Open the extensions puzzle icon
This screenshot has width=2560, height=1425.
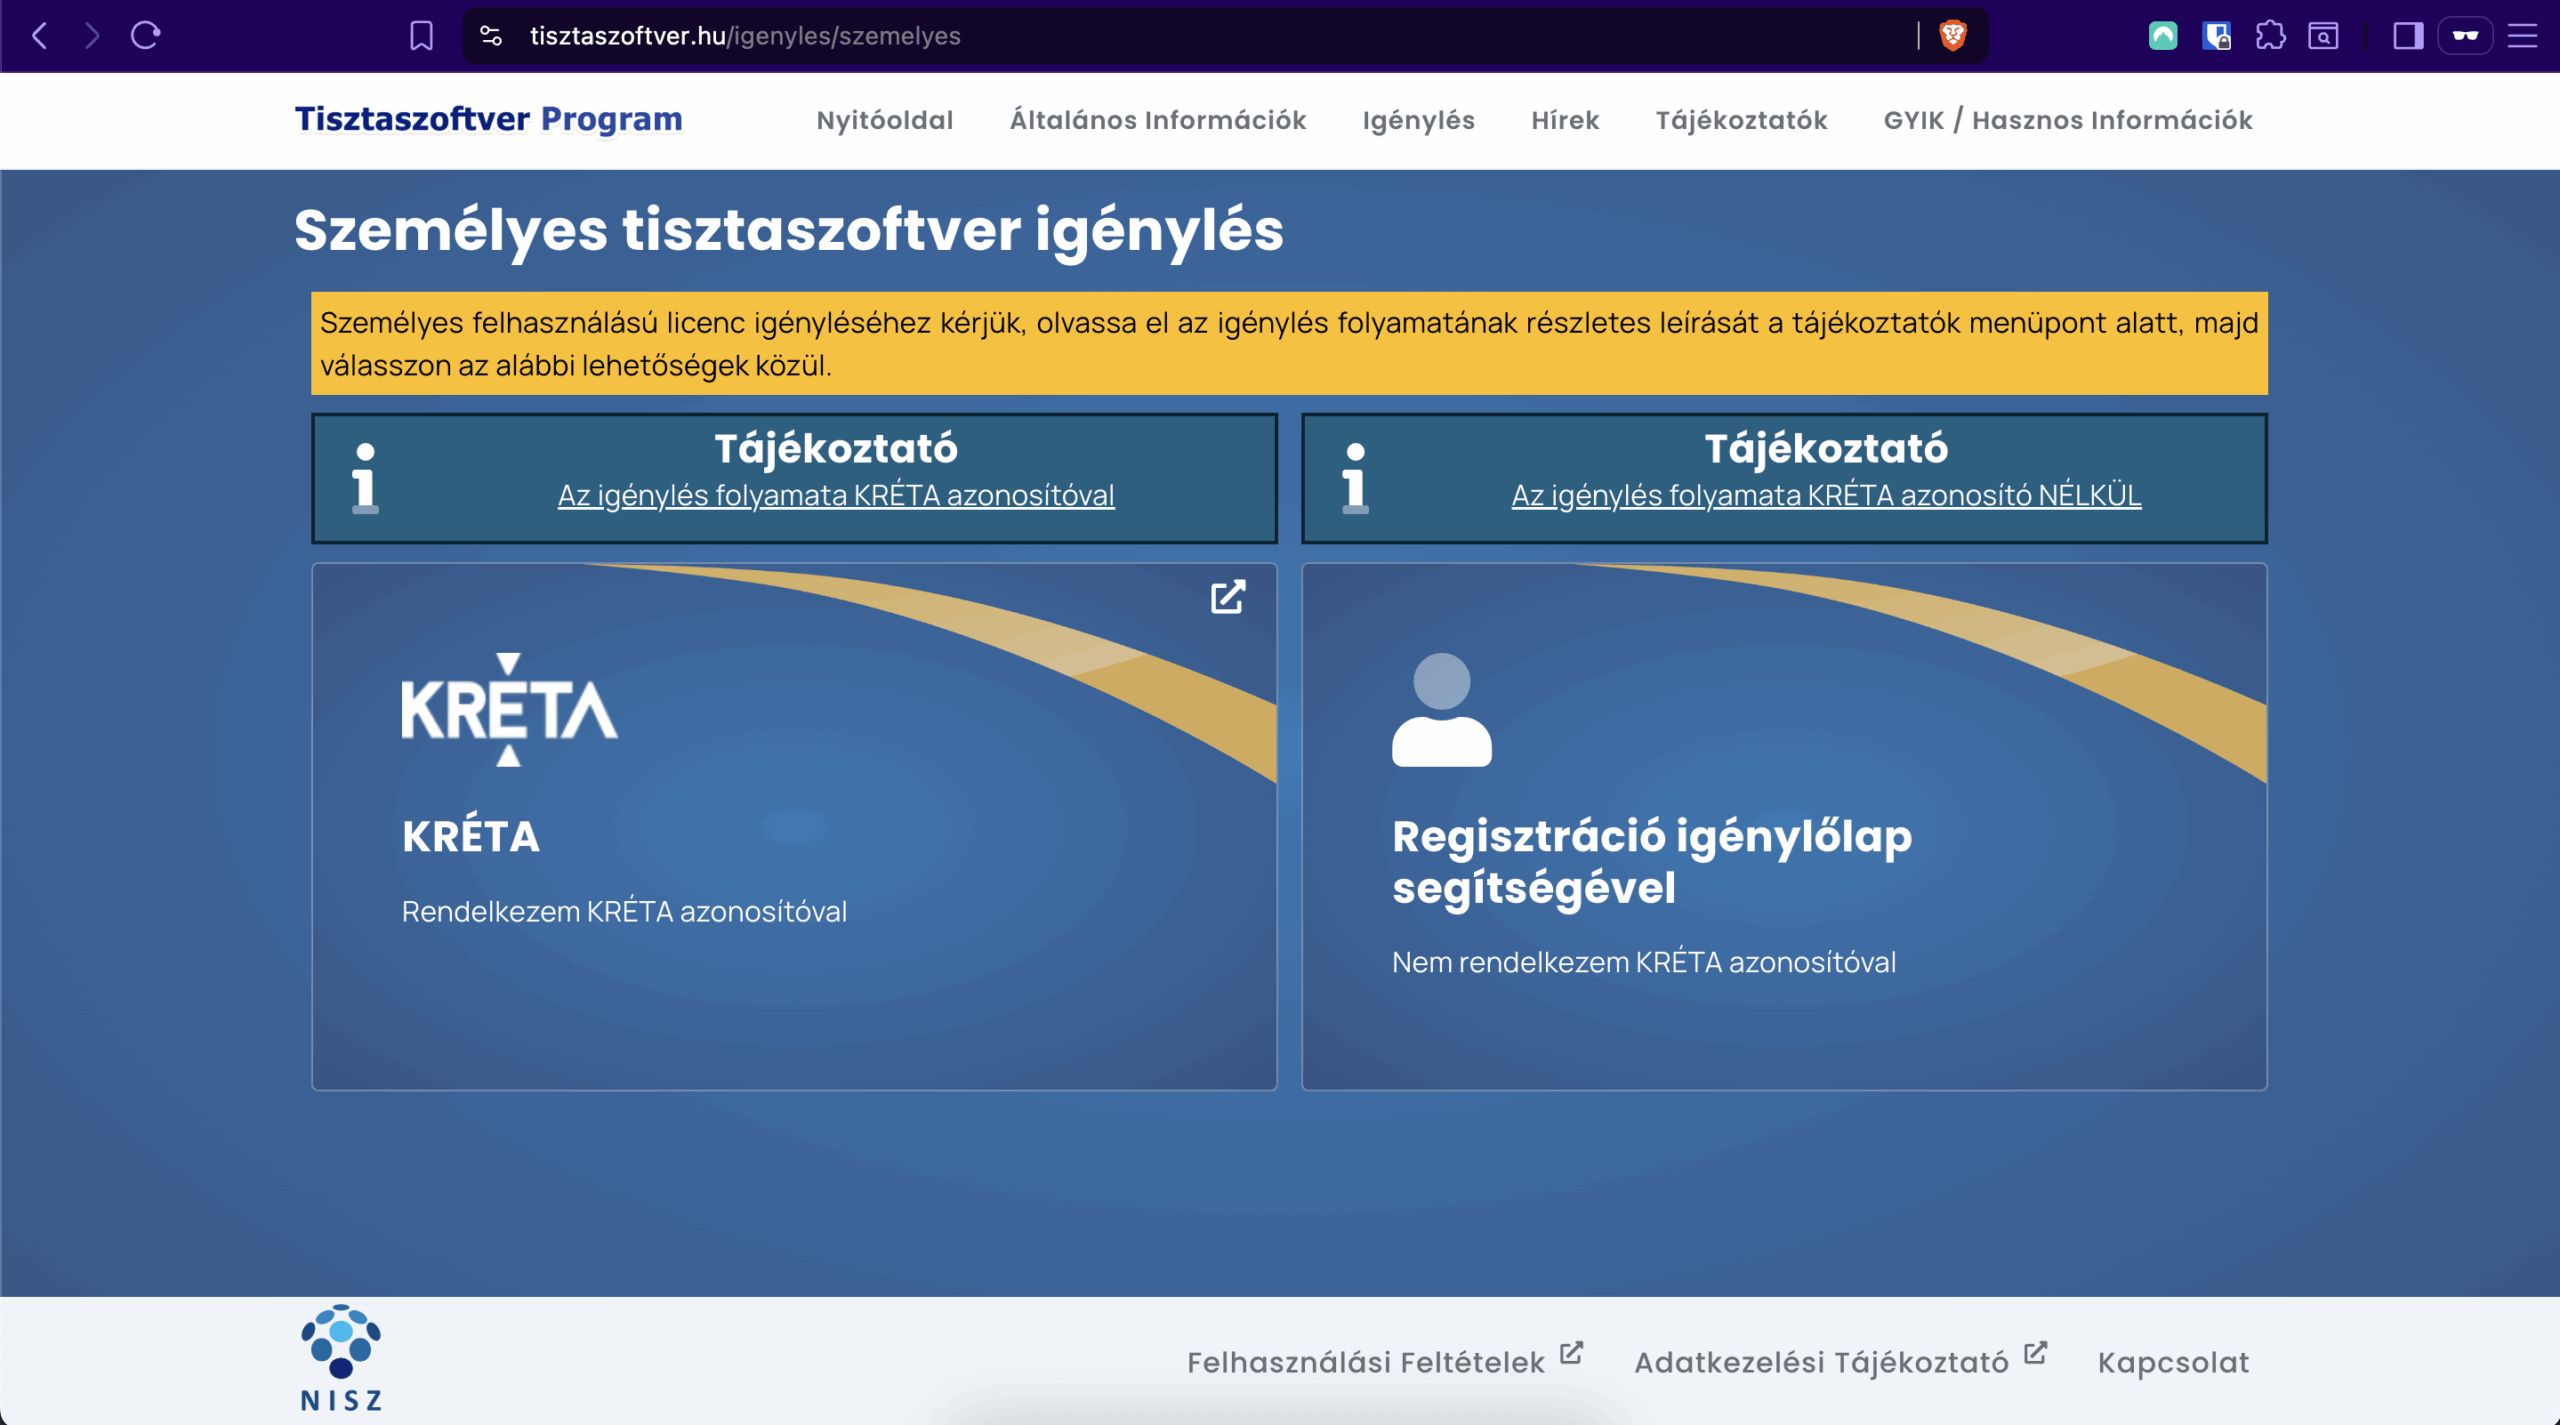click(2270, 35)
